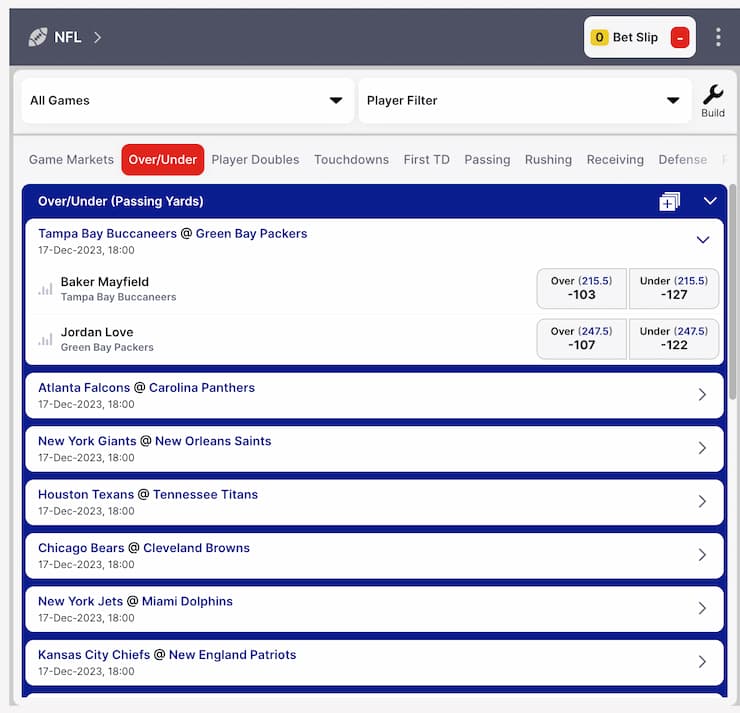Switch to the Game Markets tab
Image resolution: width=740 pixels, height=713 pixels.
click(x=71, y=159)
